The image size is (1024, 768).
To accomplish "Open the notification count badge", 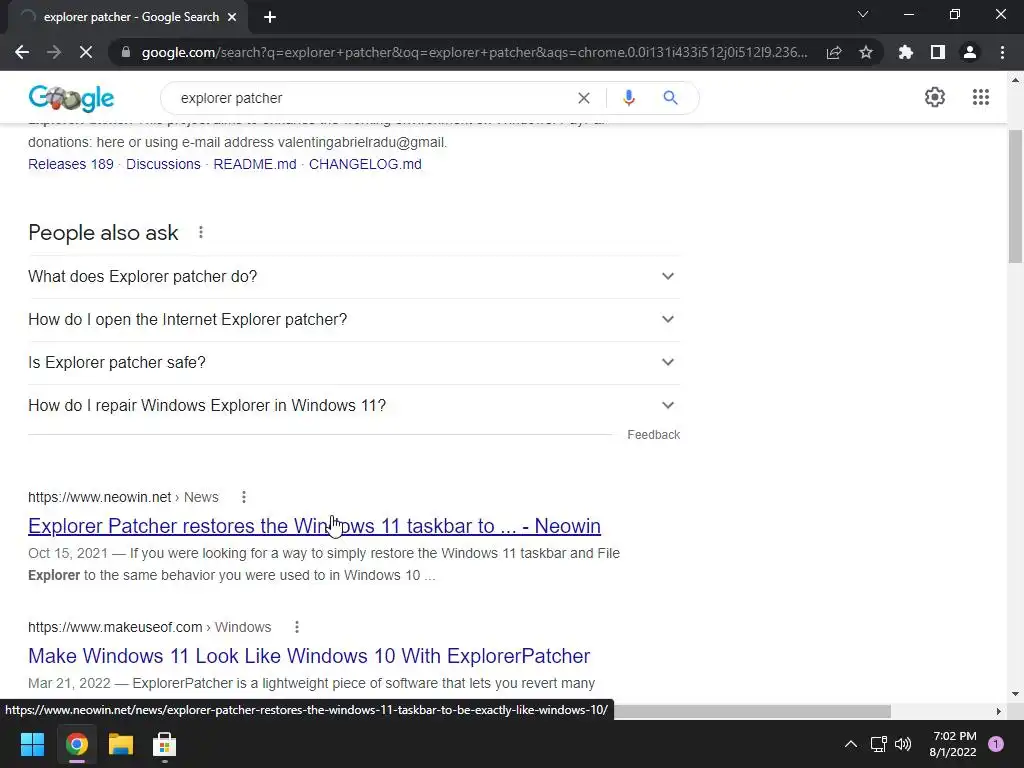I will pos(996,744).
